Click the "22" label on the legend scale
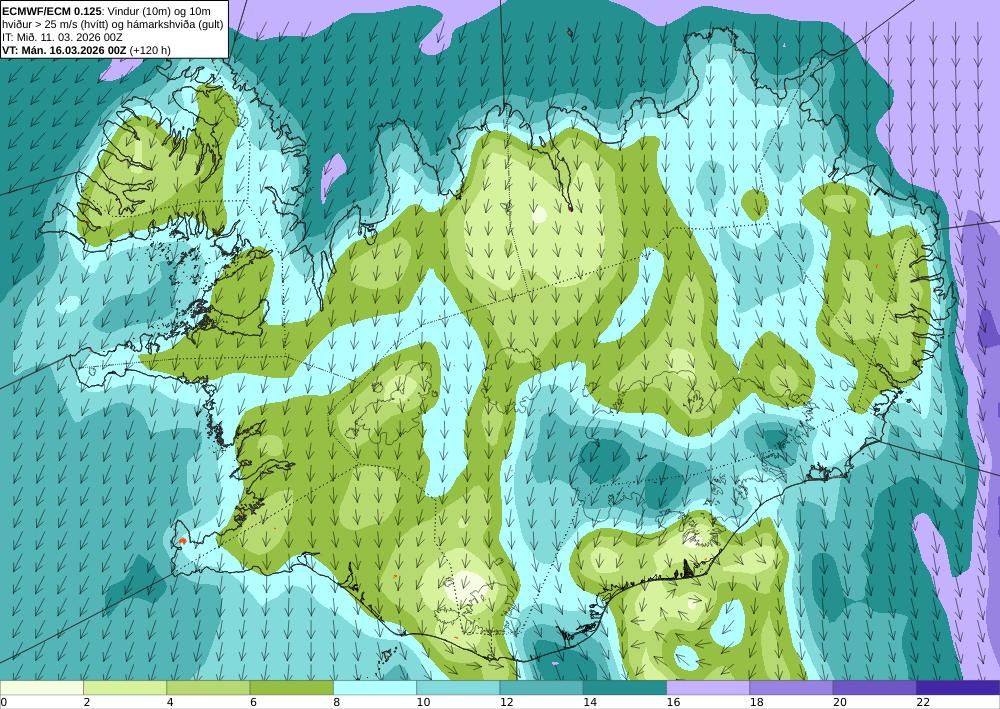The height and width of the screenshot is (709, 1000). point(923,702)
